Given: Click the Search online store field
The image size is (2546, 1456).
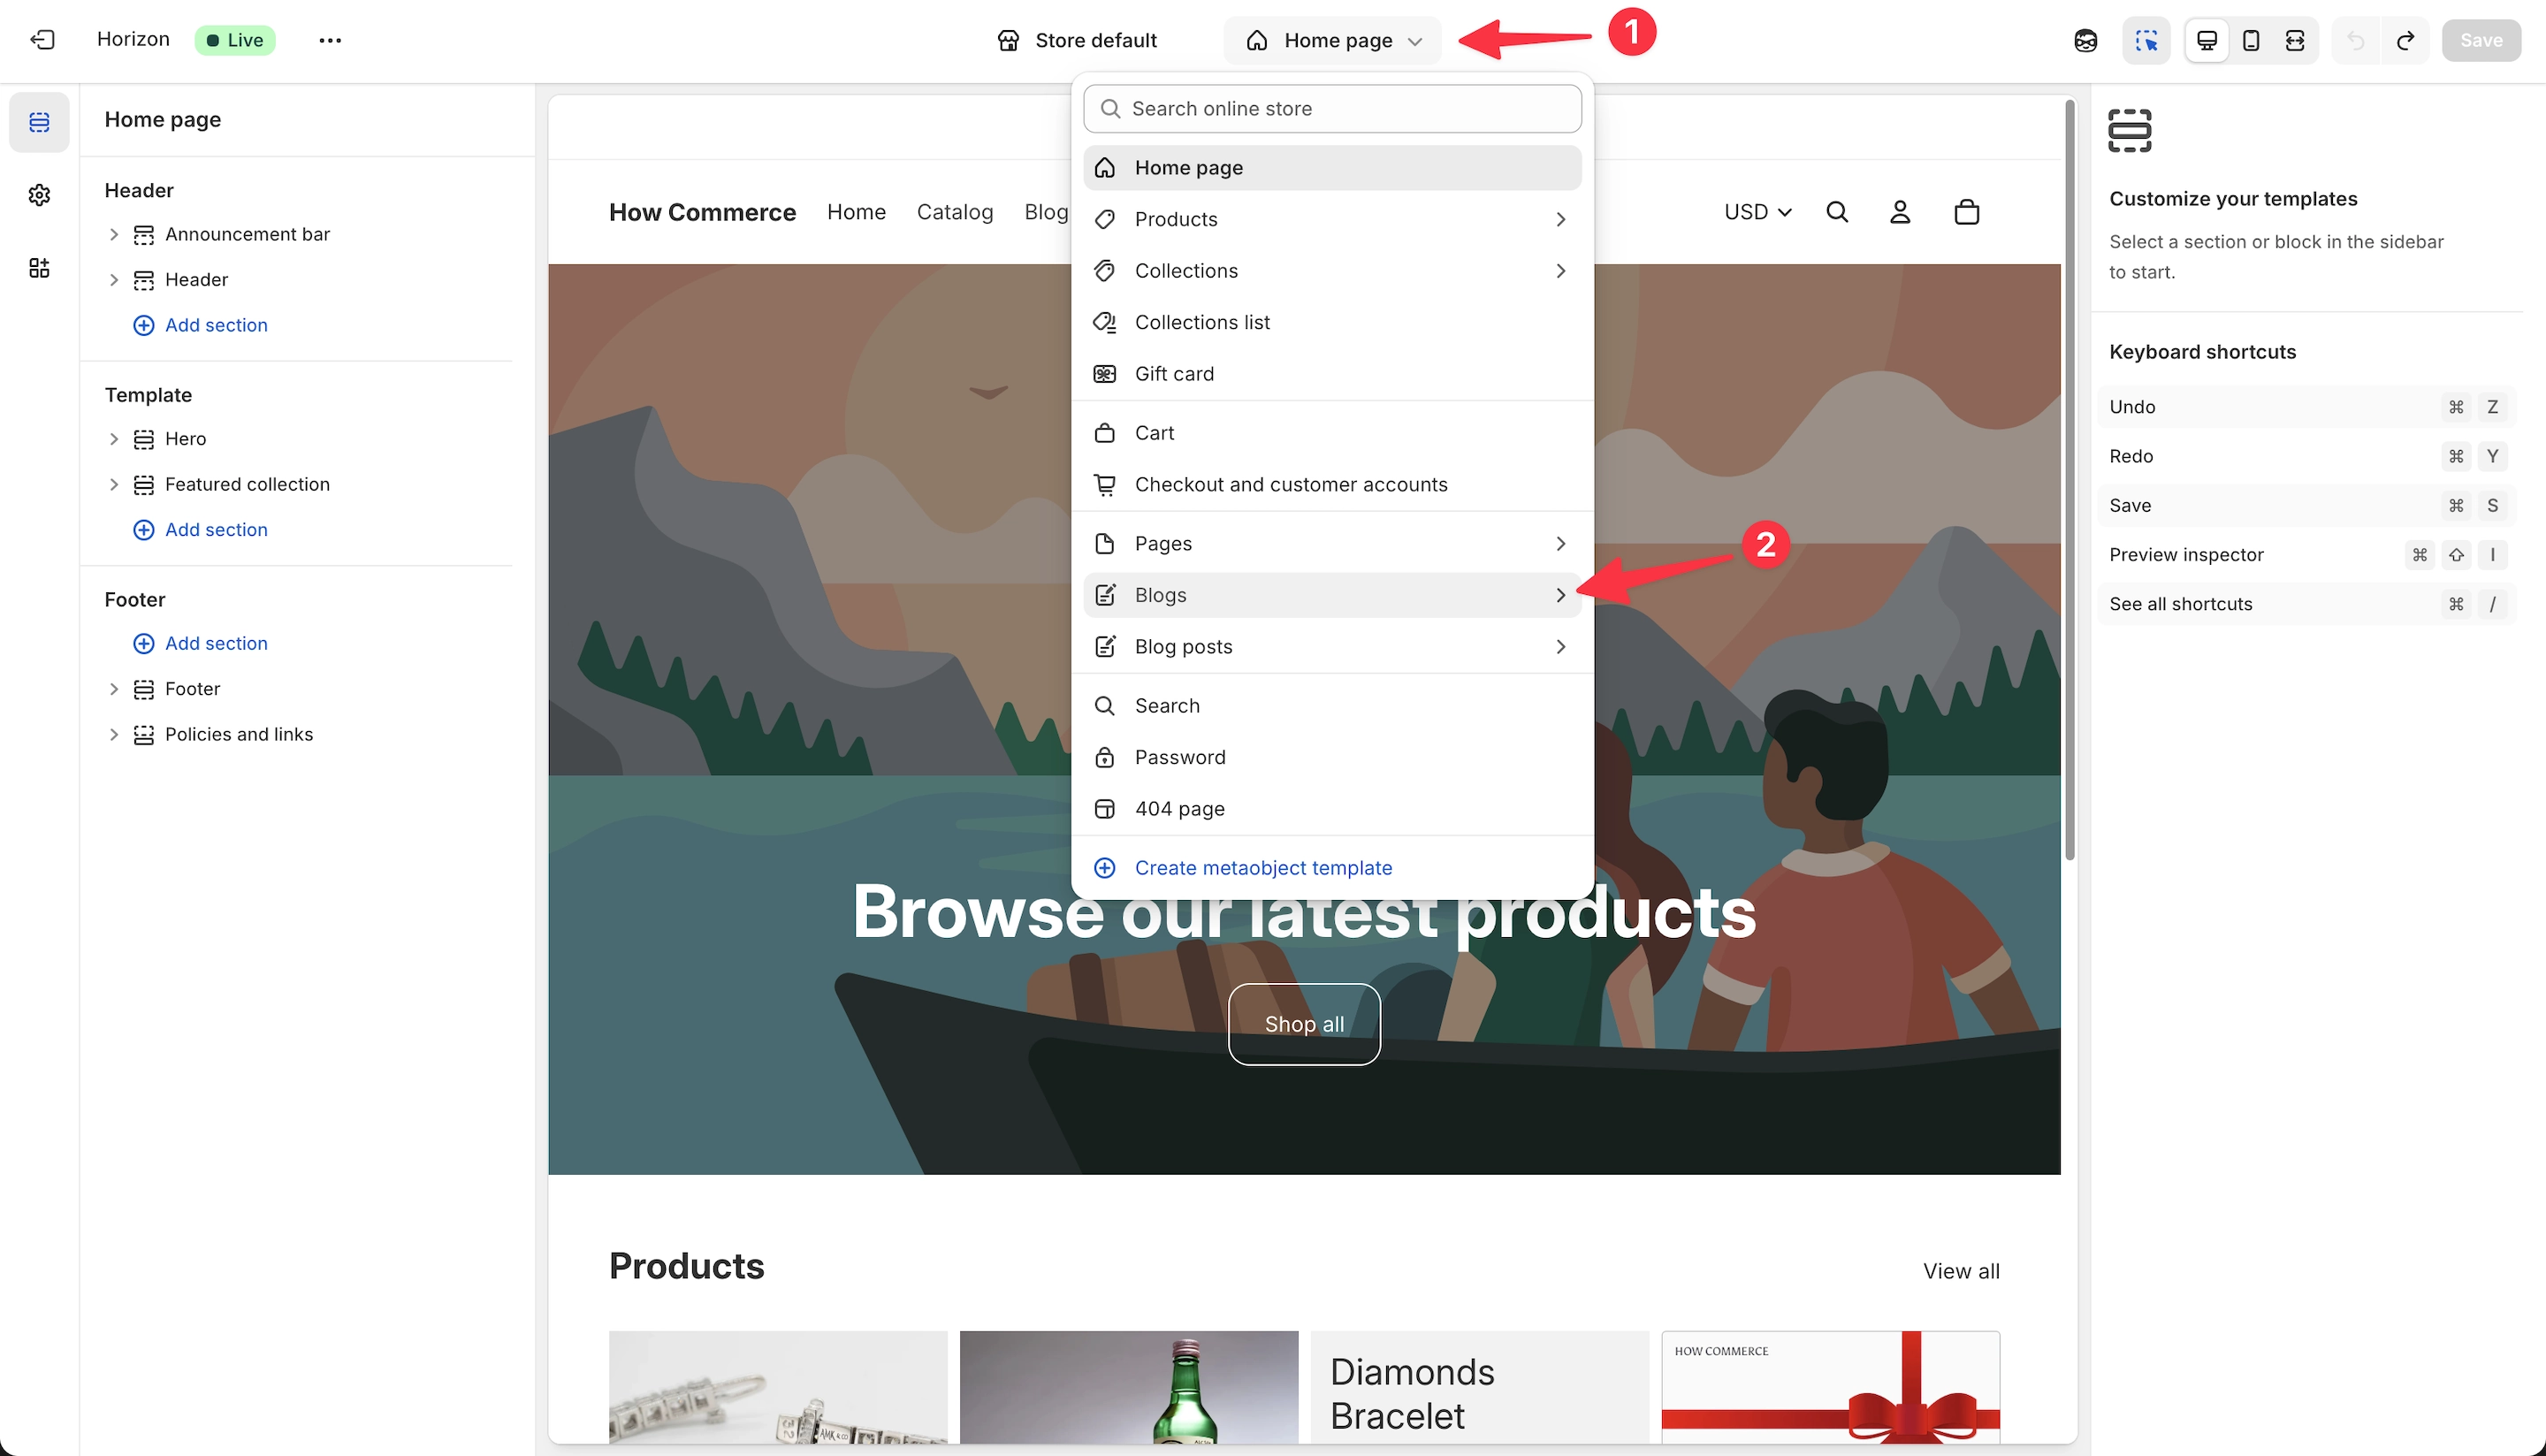Looking at the screenshot, I should pos(1332,108).
